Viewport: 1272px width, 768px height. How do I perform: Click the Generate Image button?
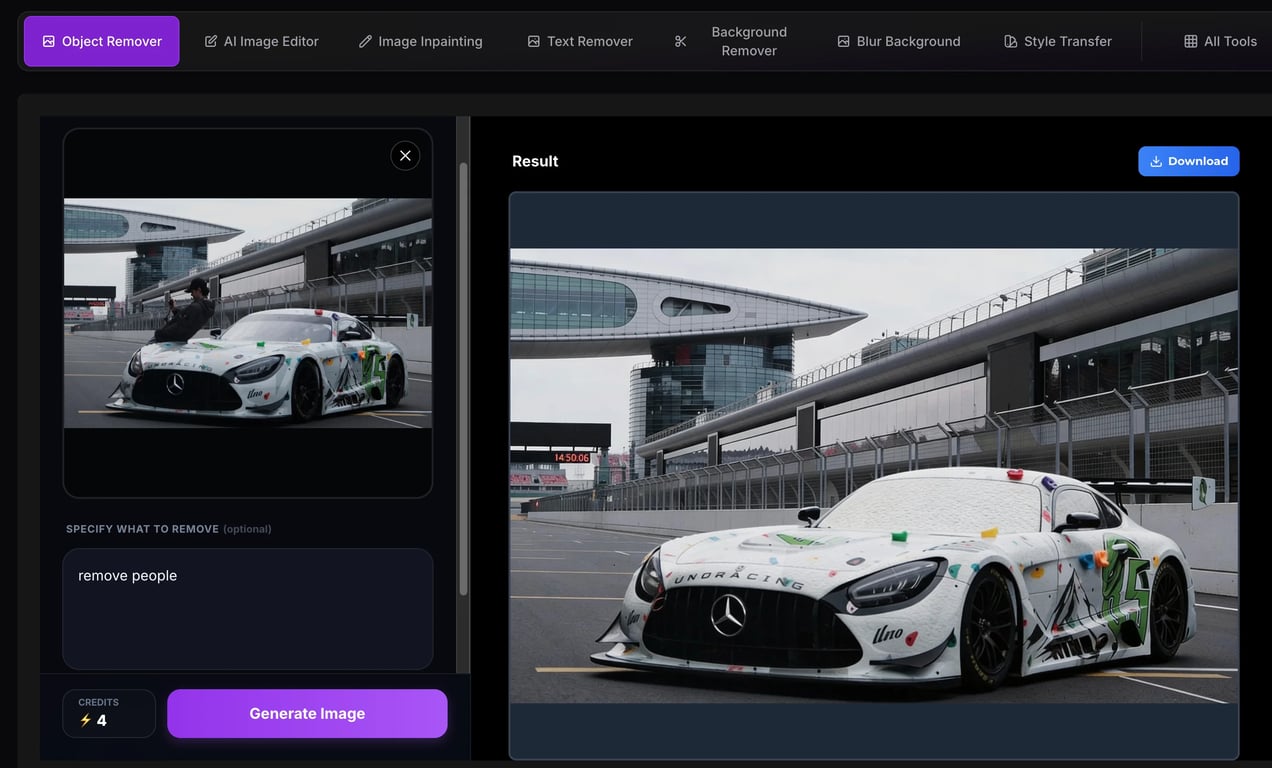coord(306,713)
